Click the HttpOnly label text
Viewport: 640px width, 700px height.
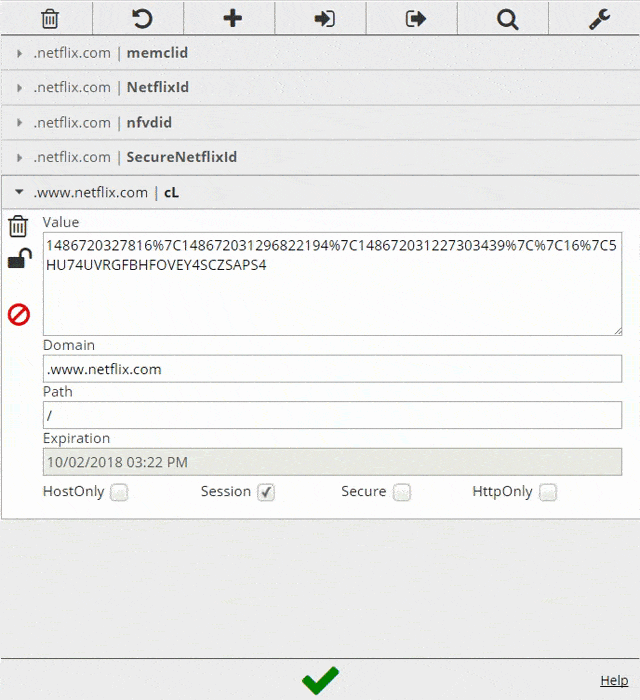click(x=502, y=492)
